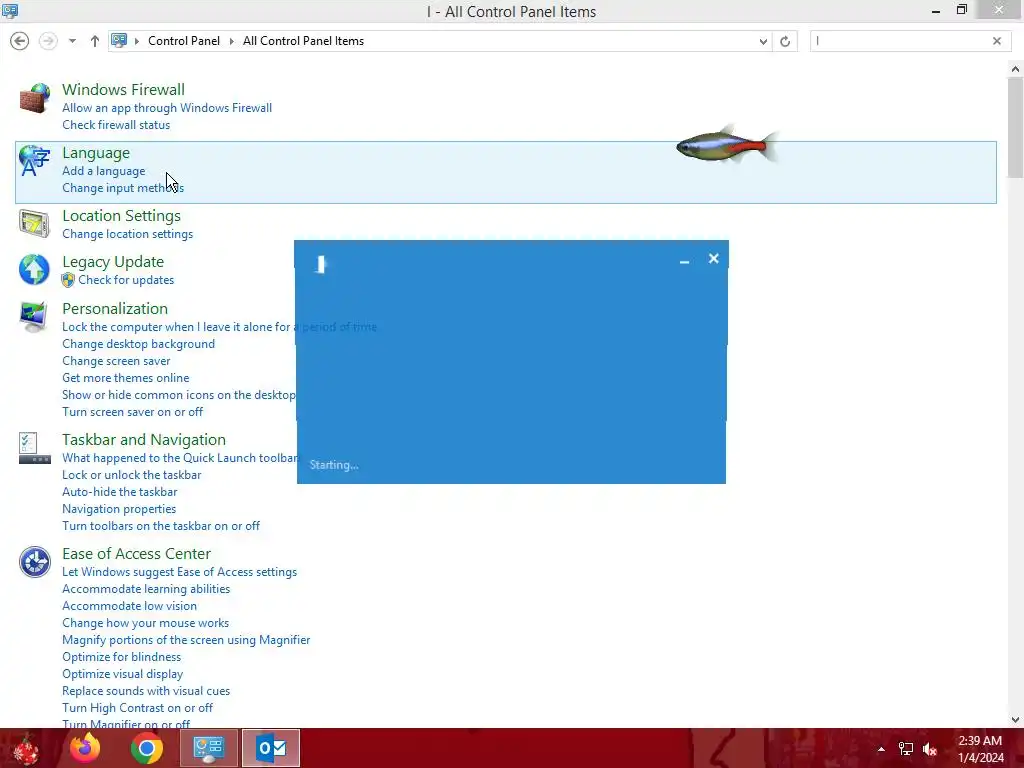Click Navigation properties
Viewport: 1024px width, 768px height.
click(119, 509)
